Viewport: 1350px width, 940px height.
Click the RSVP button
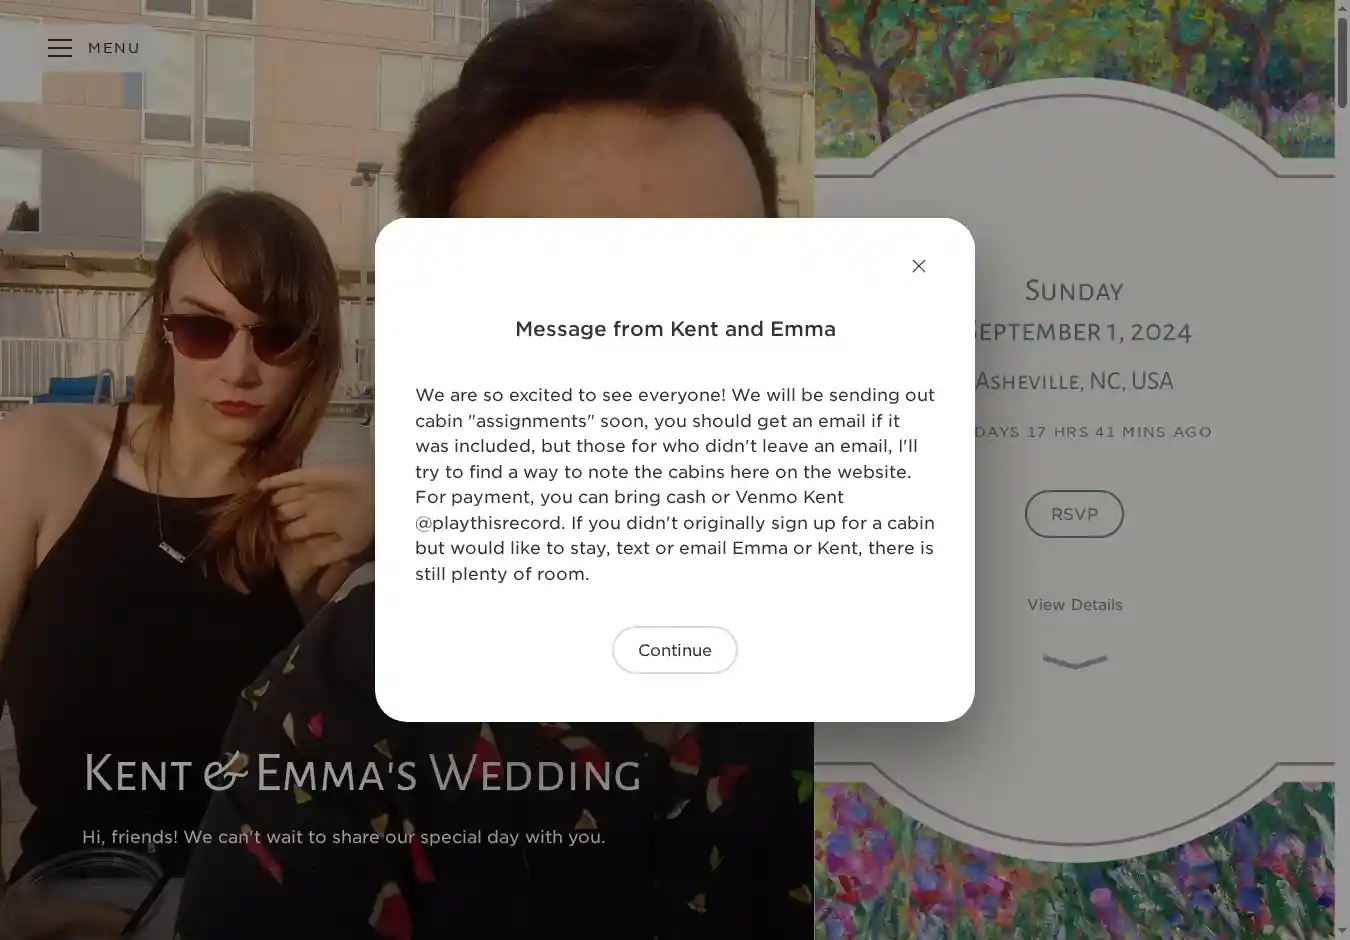pyautogui.click(x=1074, y=514)
